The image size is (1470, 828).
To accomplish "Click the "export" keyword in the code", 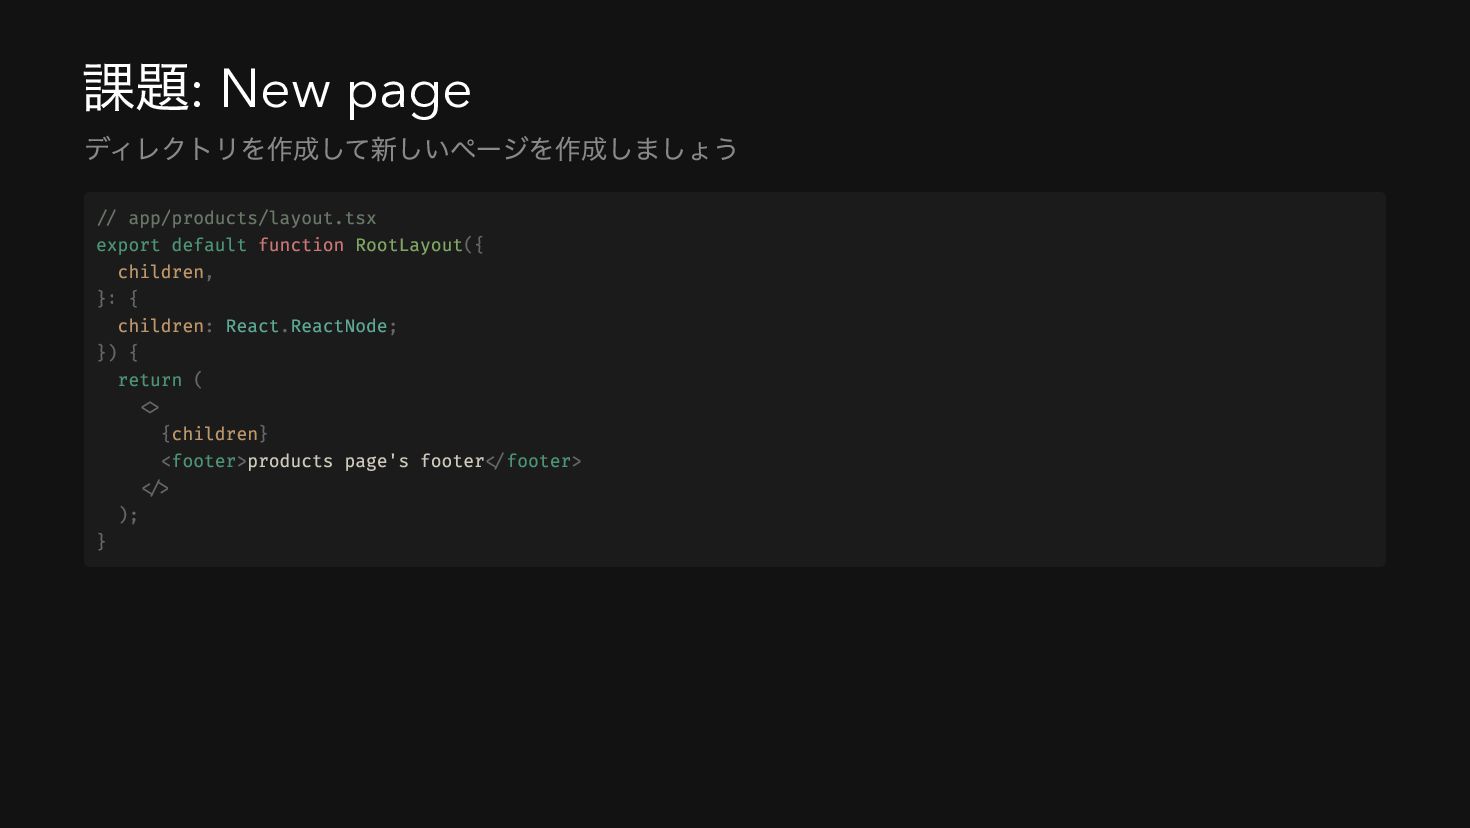I will point(128,245).
